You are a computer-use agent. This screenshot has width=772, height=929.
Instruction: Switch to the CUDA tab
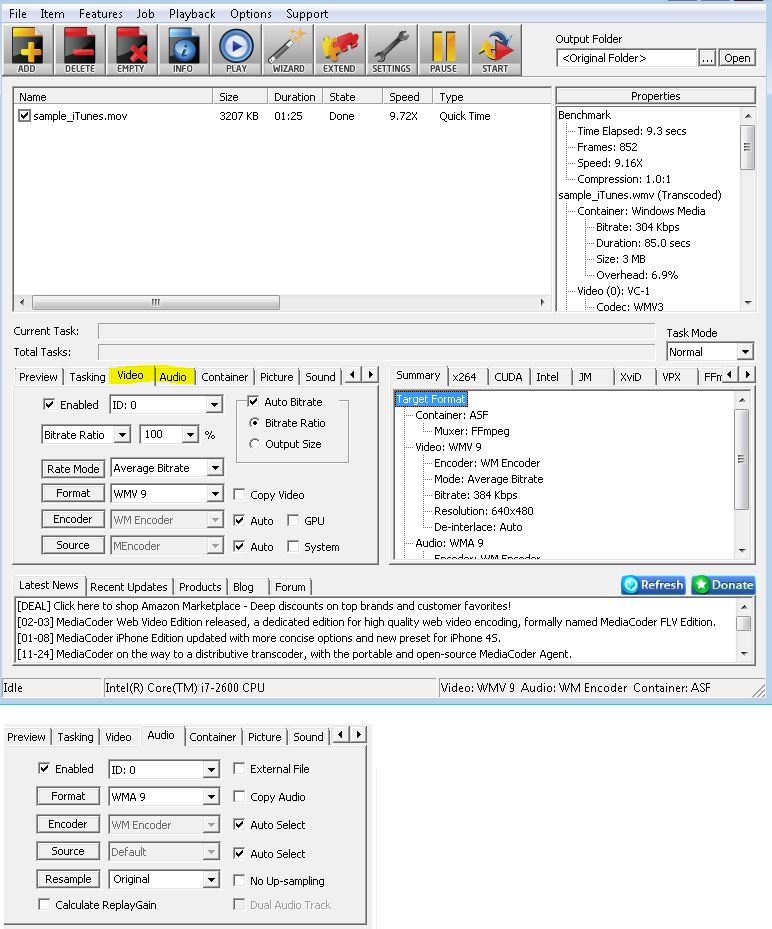(x=508, y=377)
